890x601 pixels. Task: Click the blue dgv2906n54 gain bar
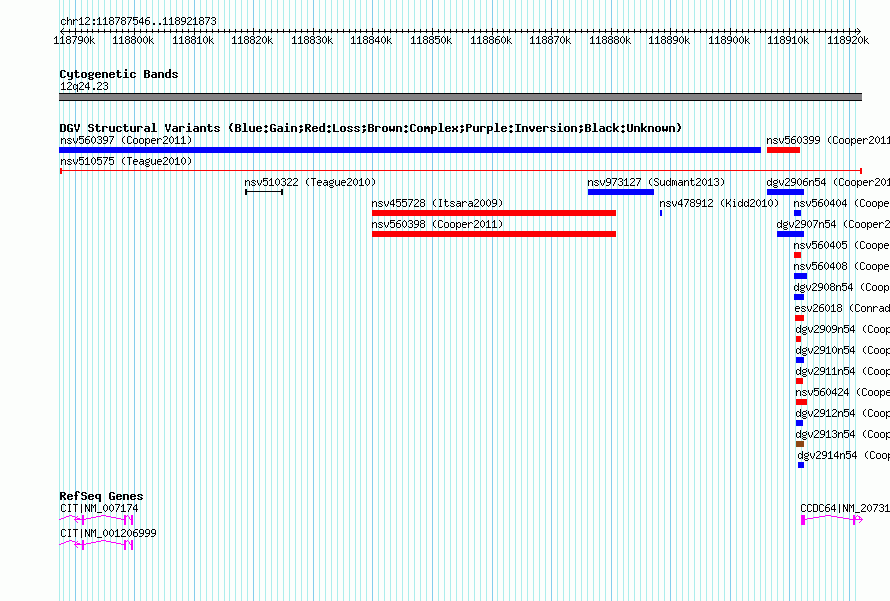click(786, 192)
